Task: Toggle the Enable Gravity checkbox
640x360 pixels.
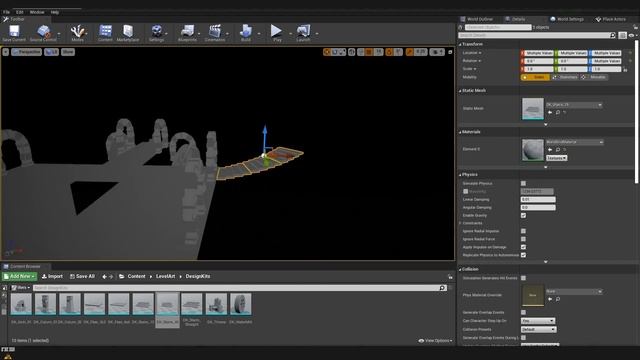Action: click(523, 215)
